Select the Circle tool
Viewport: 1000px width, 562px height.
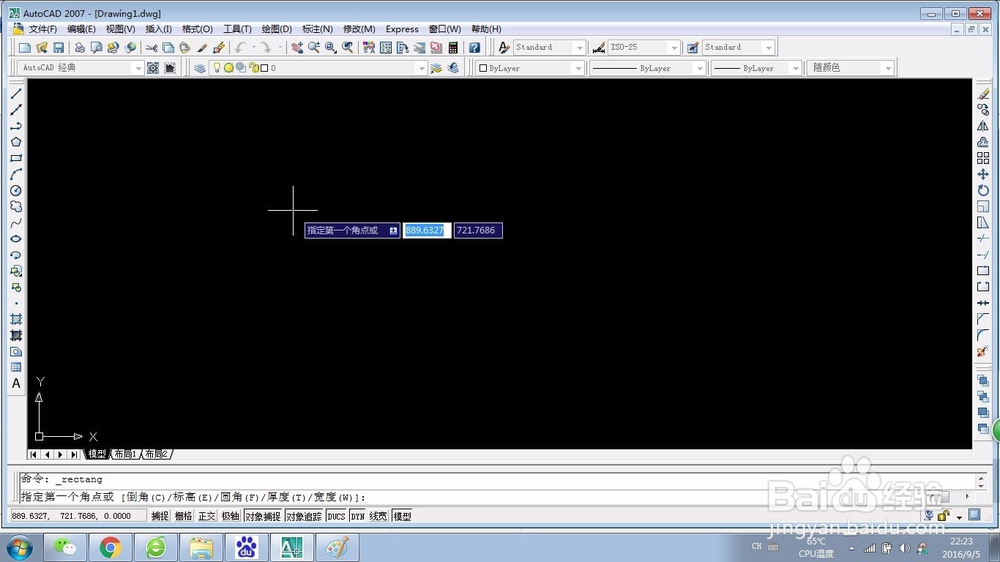pyautogui.click(x=16, y=190)
